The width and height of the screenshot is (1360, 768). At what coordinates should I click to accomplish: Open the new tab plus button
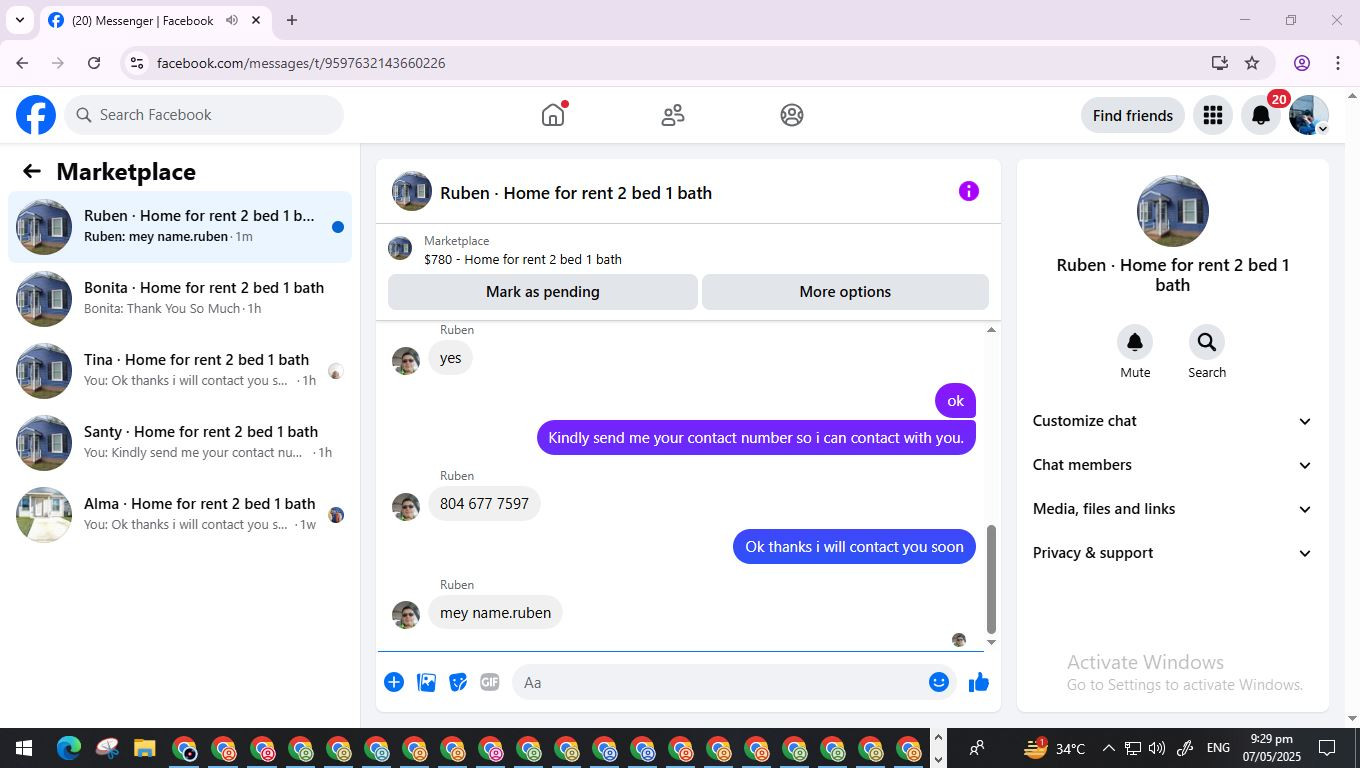(x=292, y=20)
